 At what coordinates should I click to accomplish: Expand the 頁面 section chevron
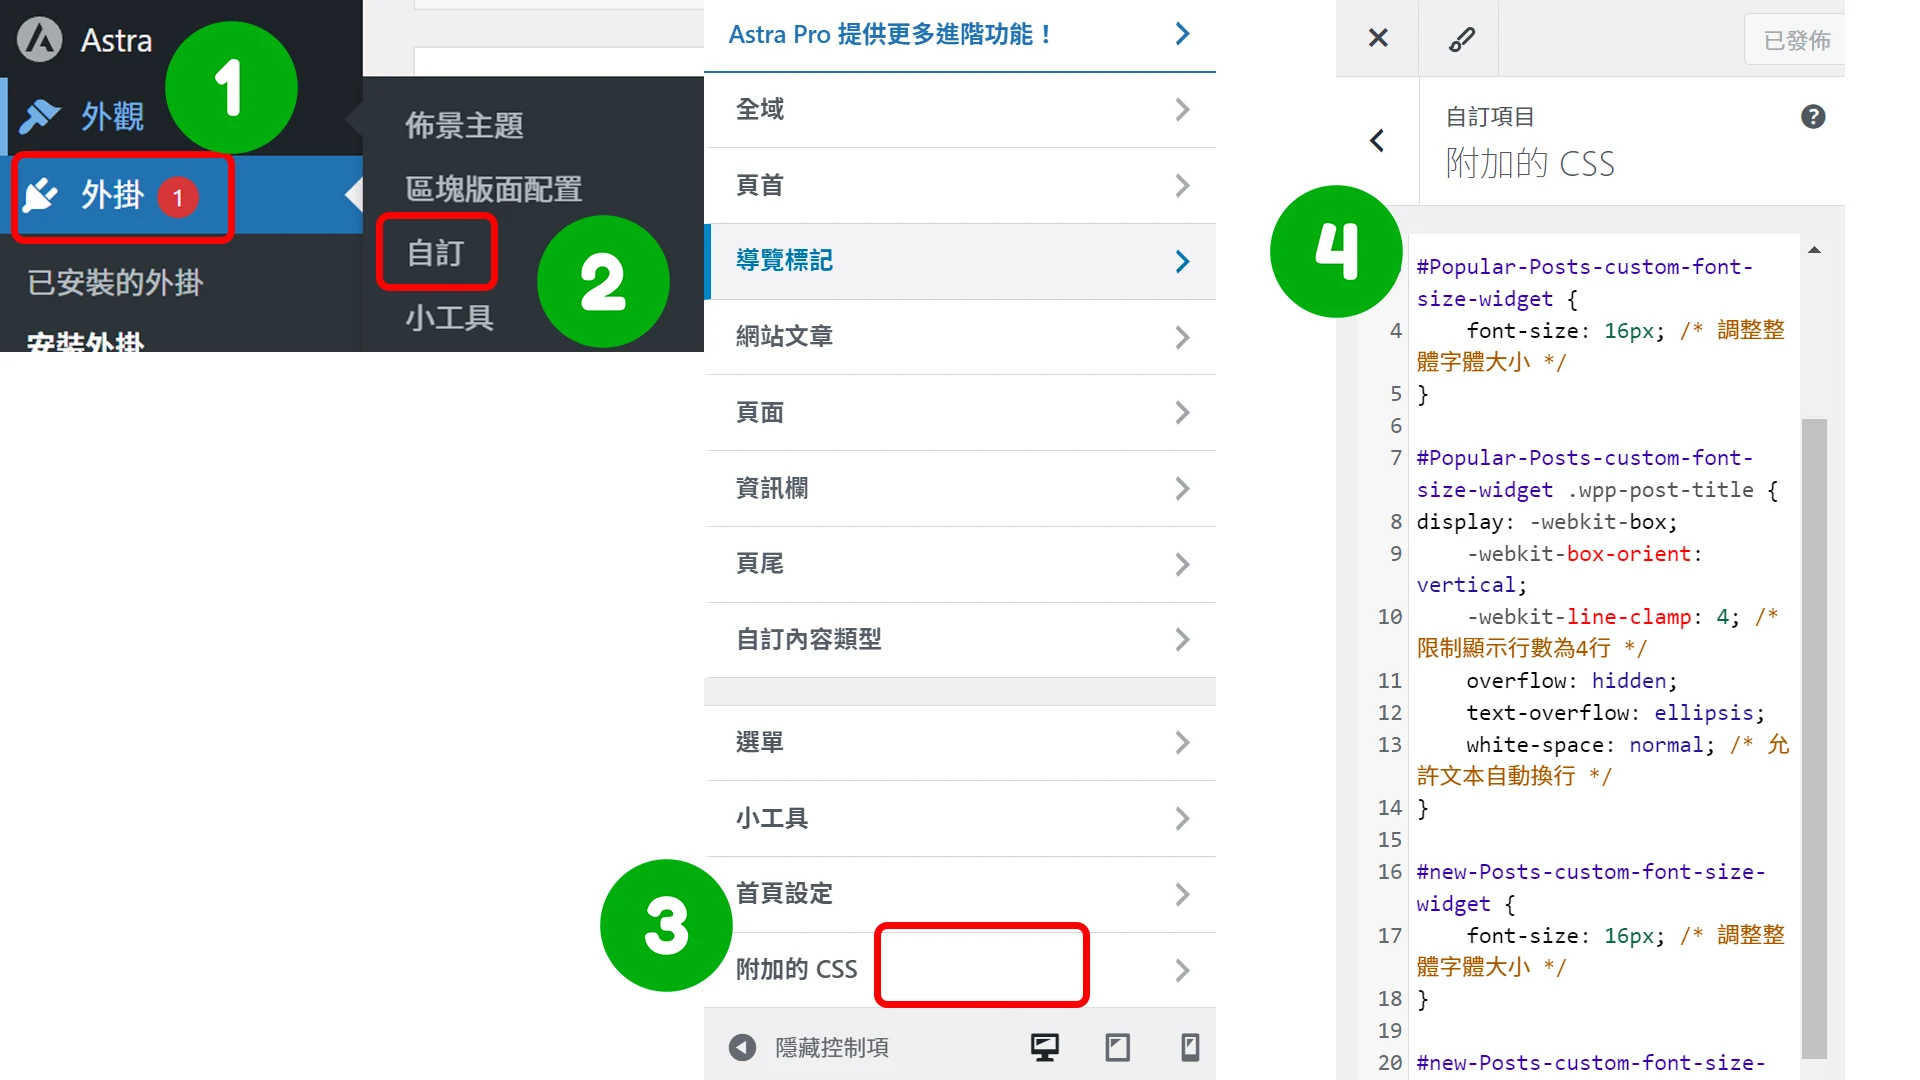[x=1182, y=413]
